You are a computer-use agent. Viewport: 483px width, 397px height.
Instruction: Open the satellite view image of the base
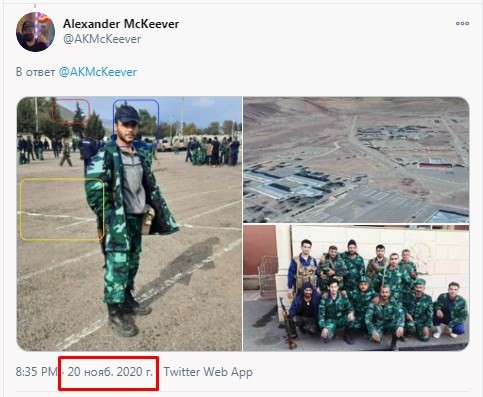pyautogui.click(x=356, y=160)
